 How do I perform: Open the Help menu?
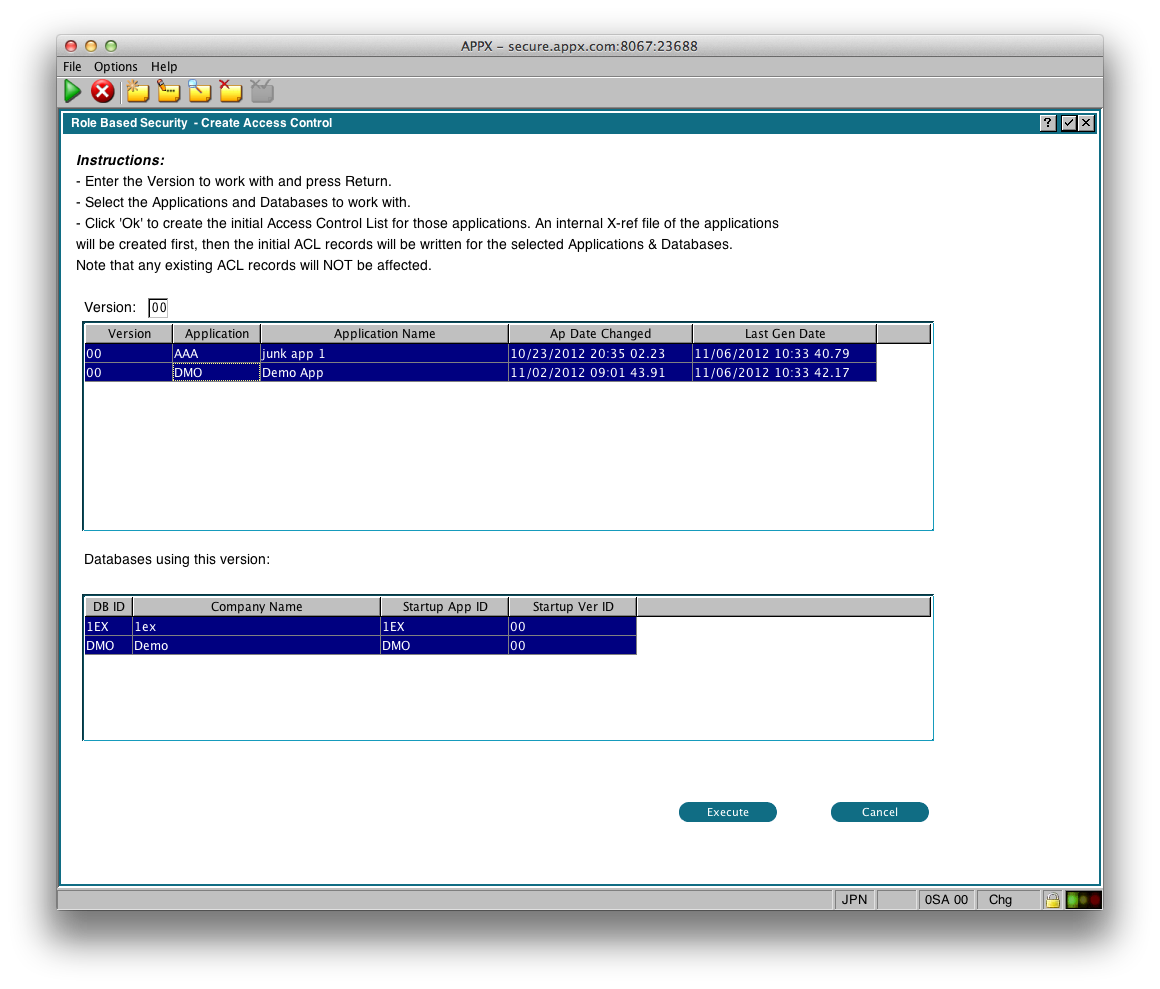click(164, 67)
